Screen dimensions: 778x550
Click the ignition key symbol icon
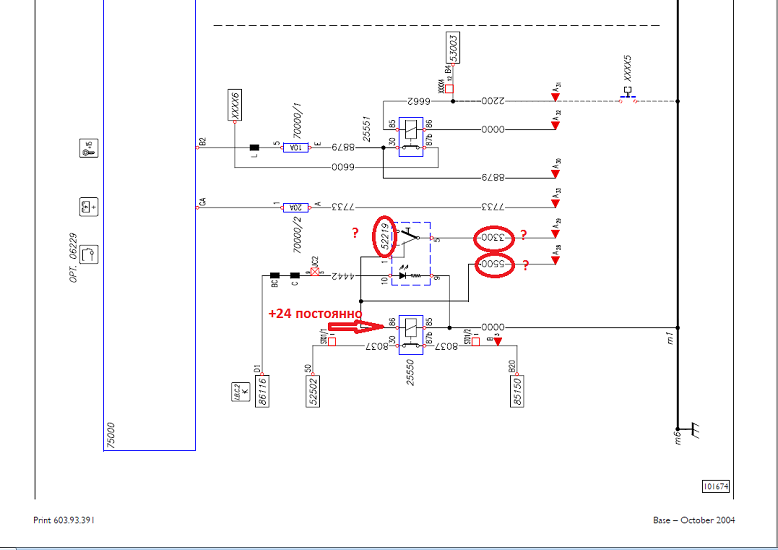click(x=88, y=148)
